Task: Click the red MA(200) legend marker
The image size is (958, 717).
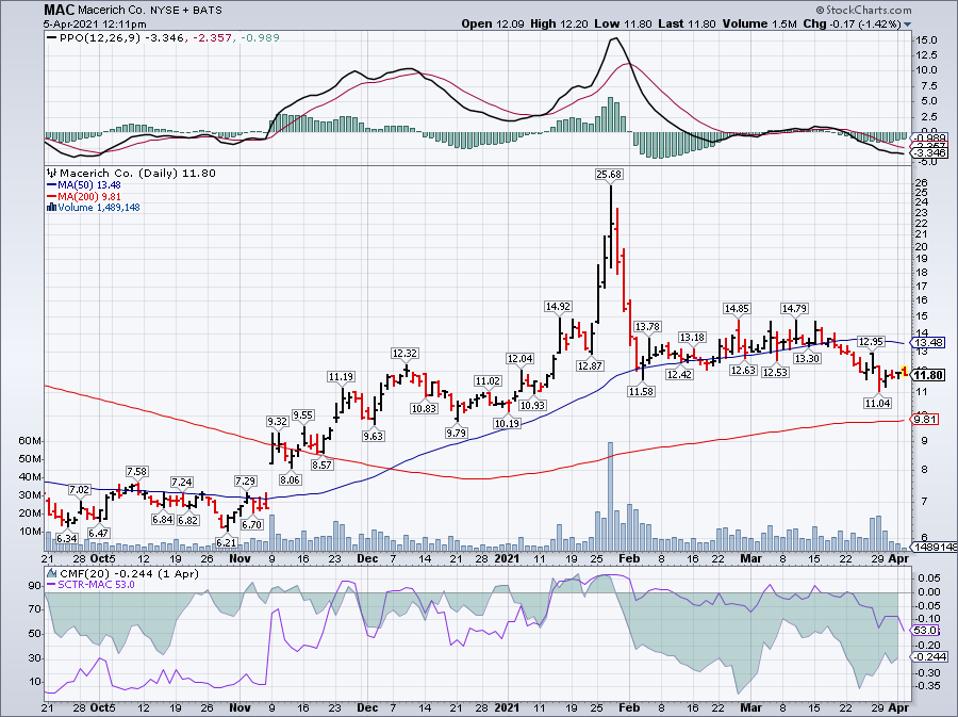Action: click(x=51, y=196)
